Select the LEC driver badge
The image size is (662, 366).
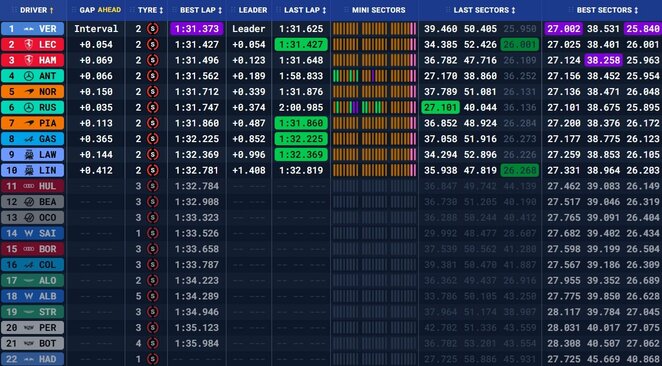click(33, 44)
